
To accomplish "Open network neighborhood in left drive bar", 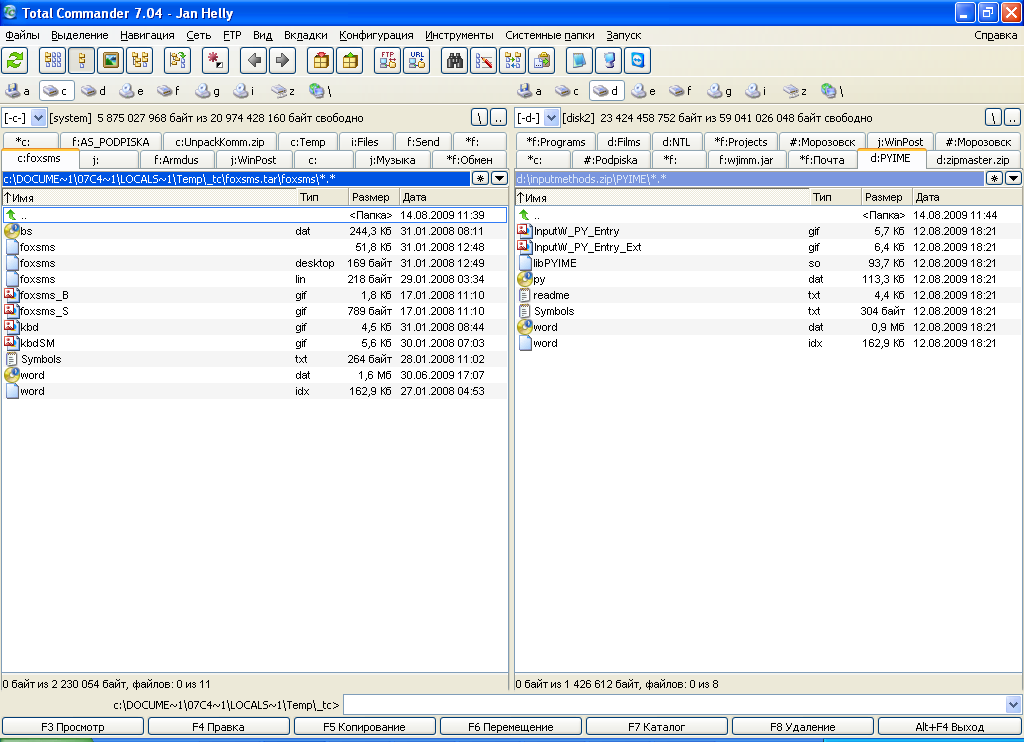I will click(x=321, y=91).
